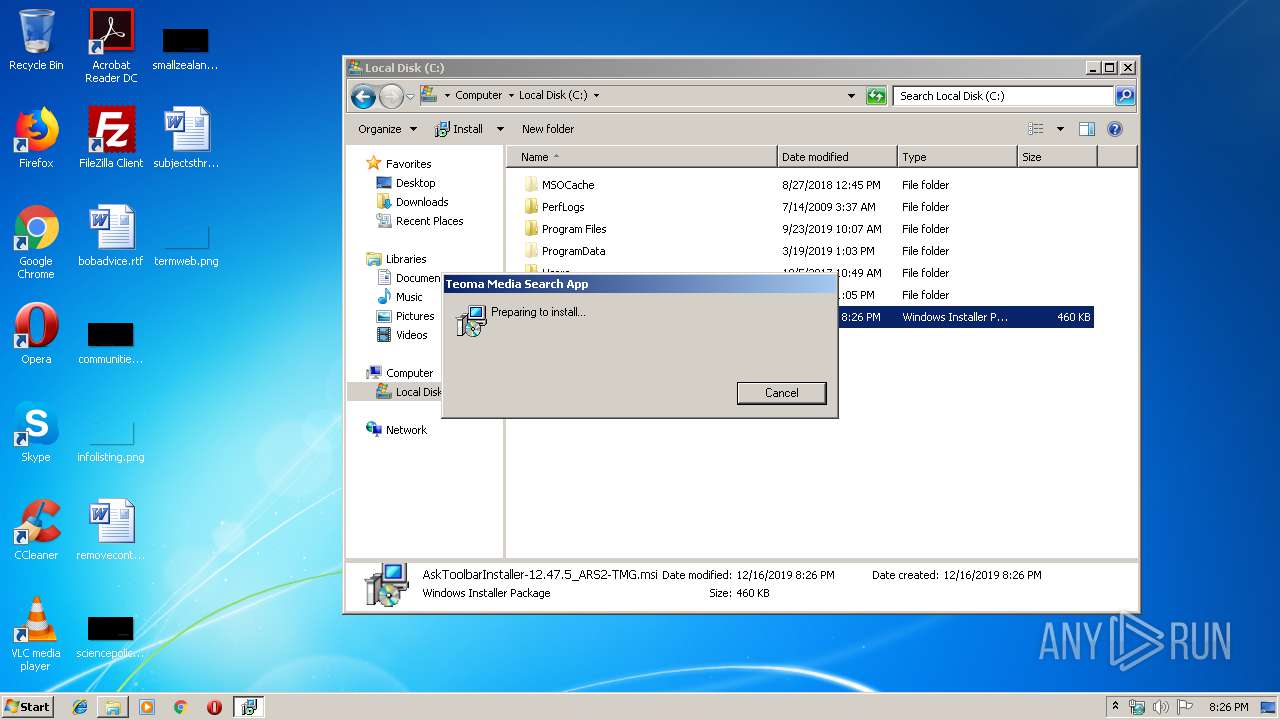The width and height of the screenshot is (1280, 720).
Task: Show hidden system tray icons
Action: pos(1116,707)
